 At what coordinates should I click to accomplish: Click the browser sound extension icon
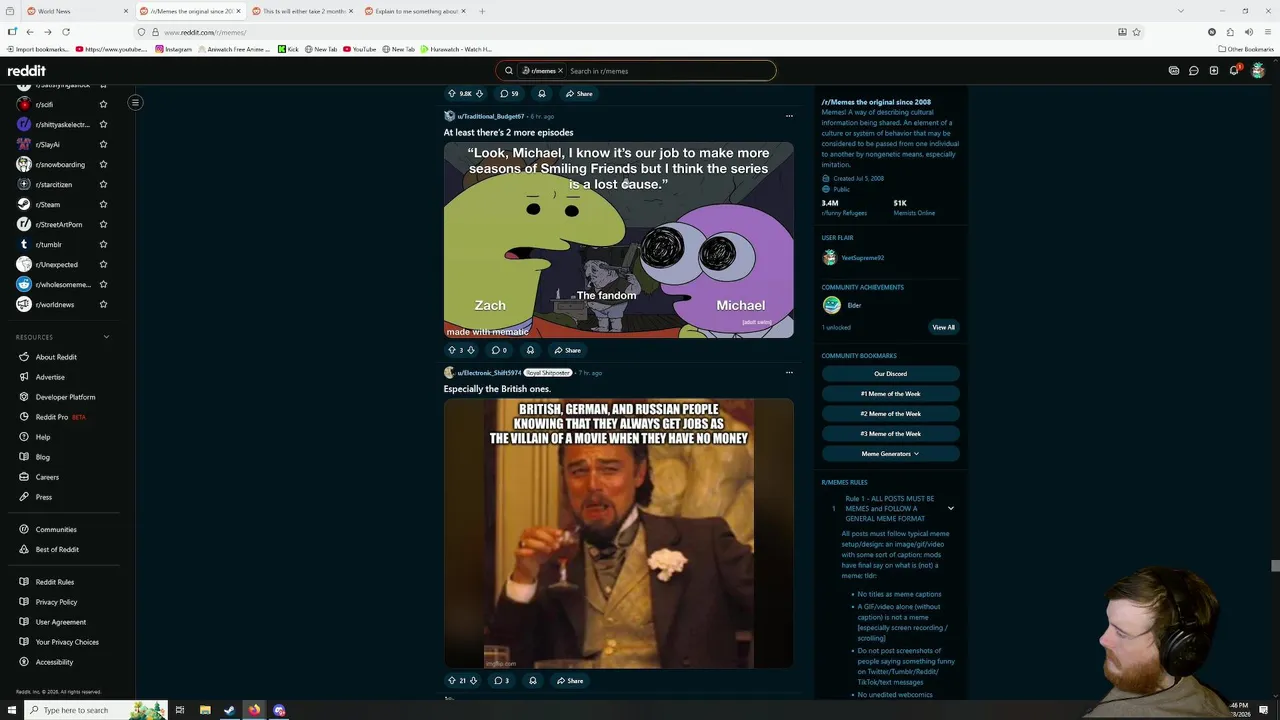point(1249,32)
